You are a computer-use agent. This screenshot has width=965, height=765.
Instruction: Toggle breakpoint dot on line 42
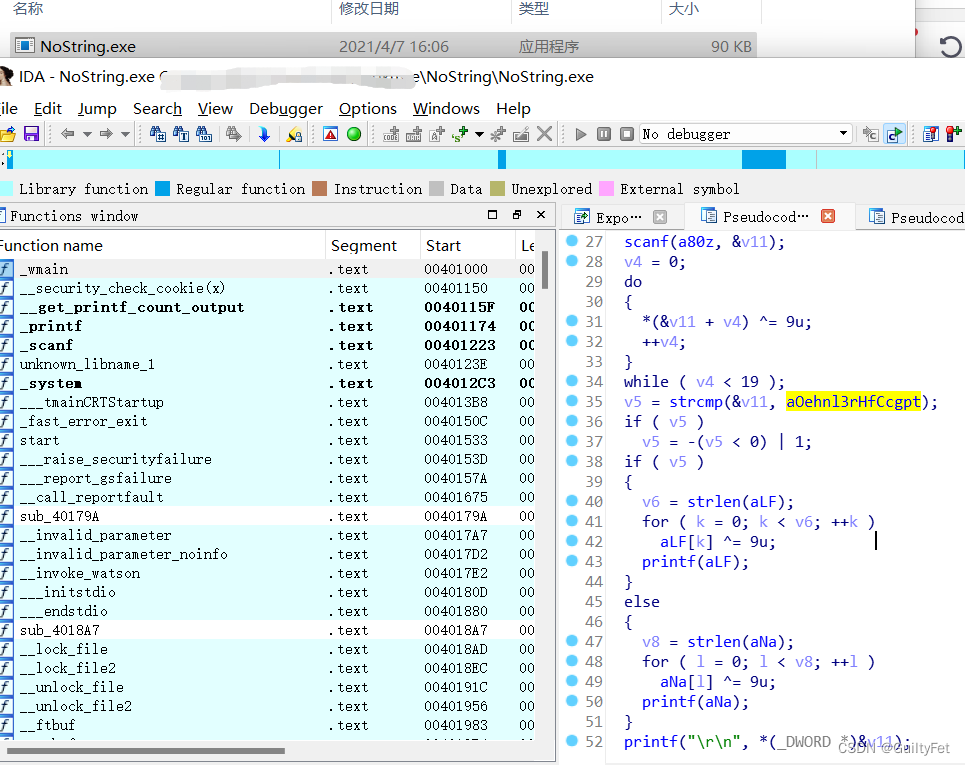(x=572, y=541)
